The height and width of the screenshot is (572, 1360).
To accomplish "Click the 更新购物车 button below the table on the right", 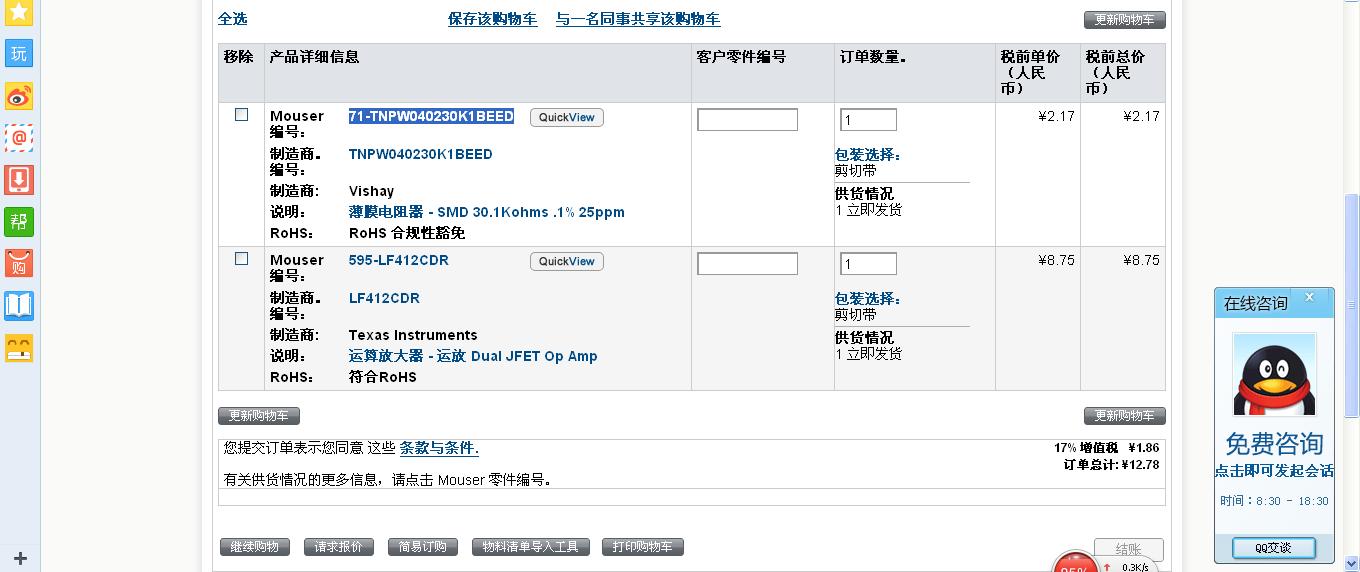I will pos(1125,416).
